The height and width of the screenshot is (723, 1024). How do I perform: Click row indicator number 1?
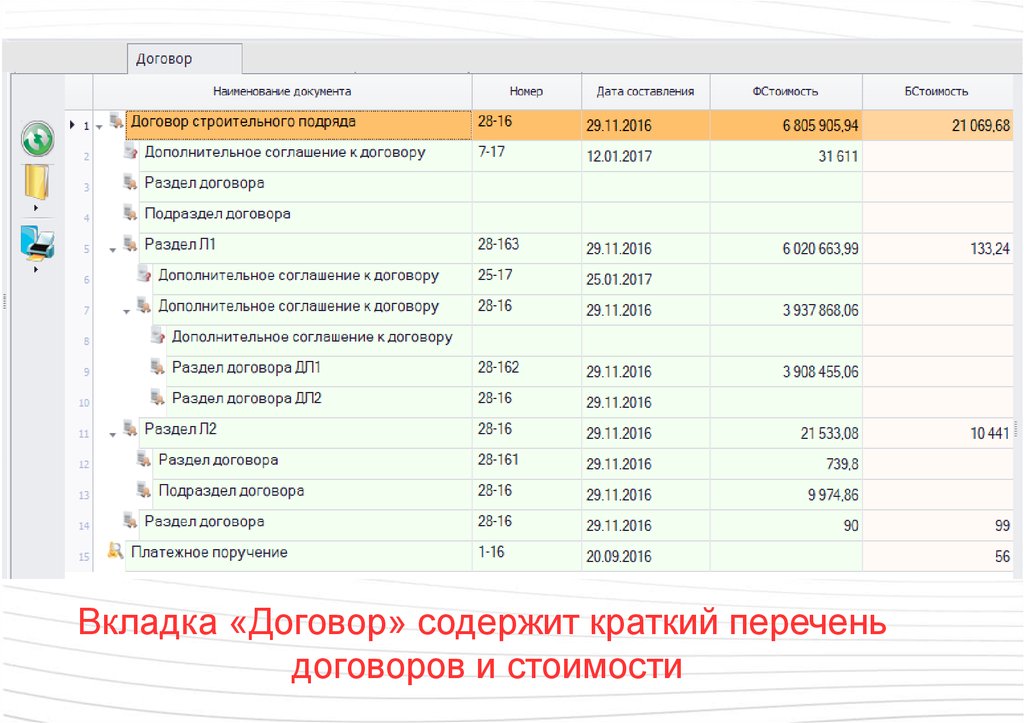86,126
